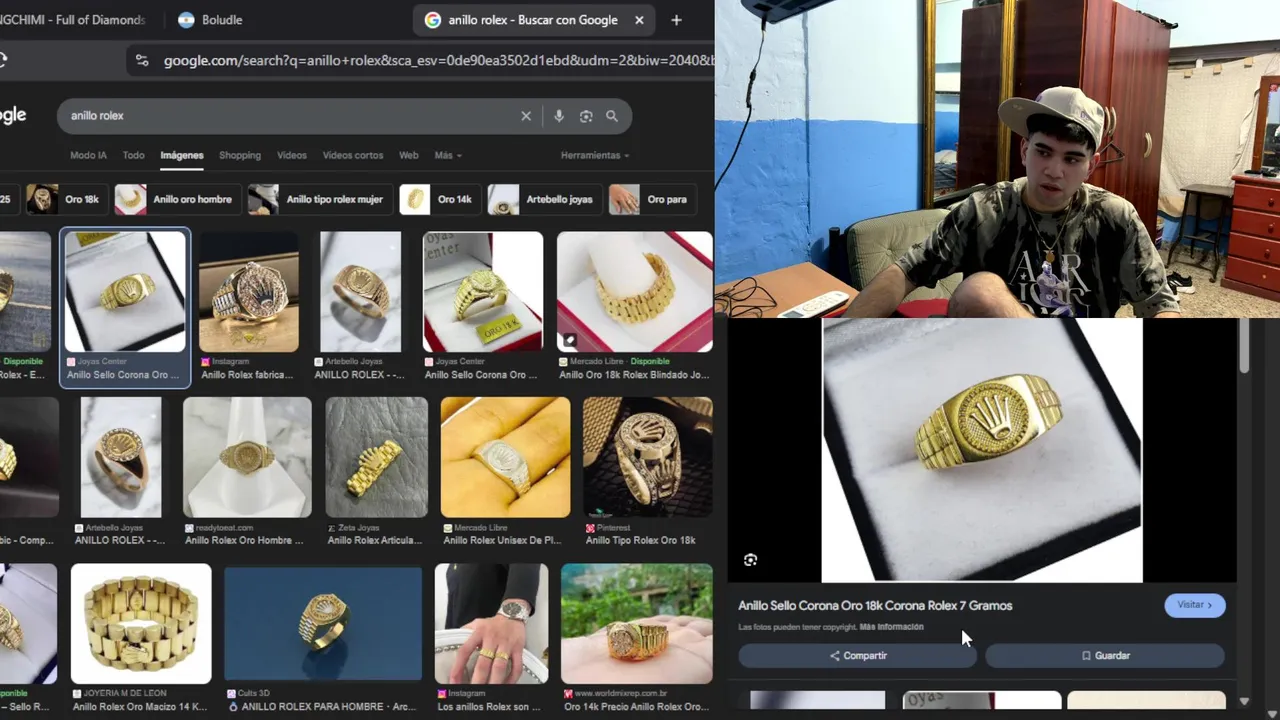The height and width of the screenshot is (720, 1280).
Task: Expand the Herramientas tools dropdown
Action: [x=595, y=155]
